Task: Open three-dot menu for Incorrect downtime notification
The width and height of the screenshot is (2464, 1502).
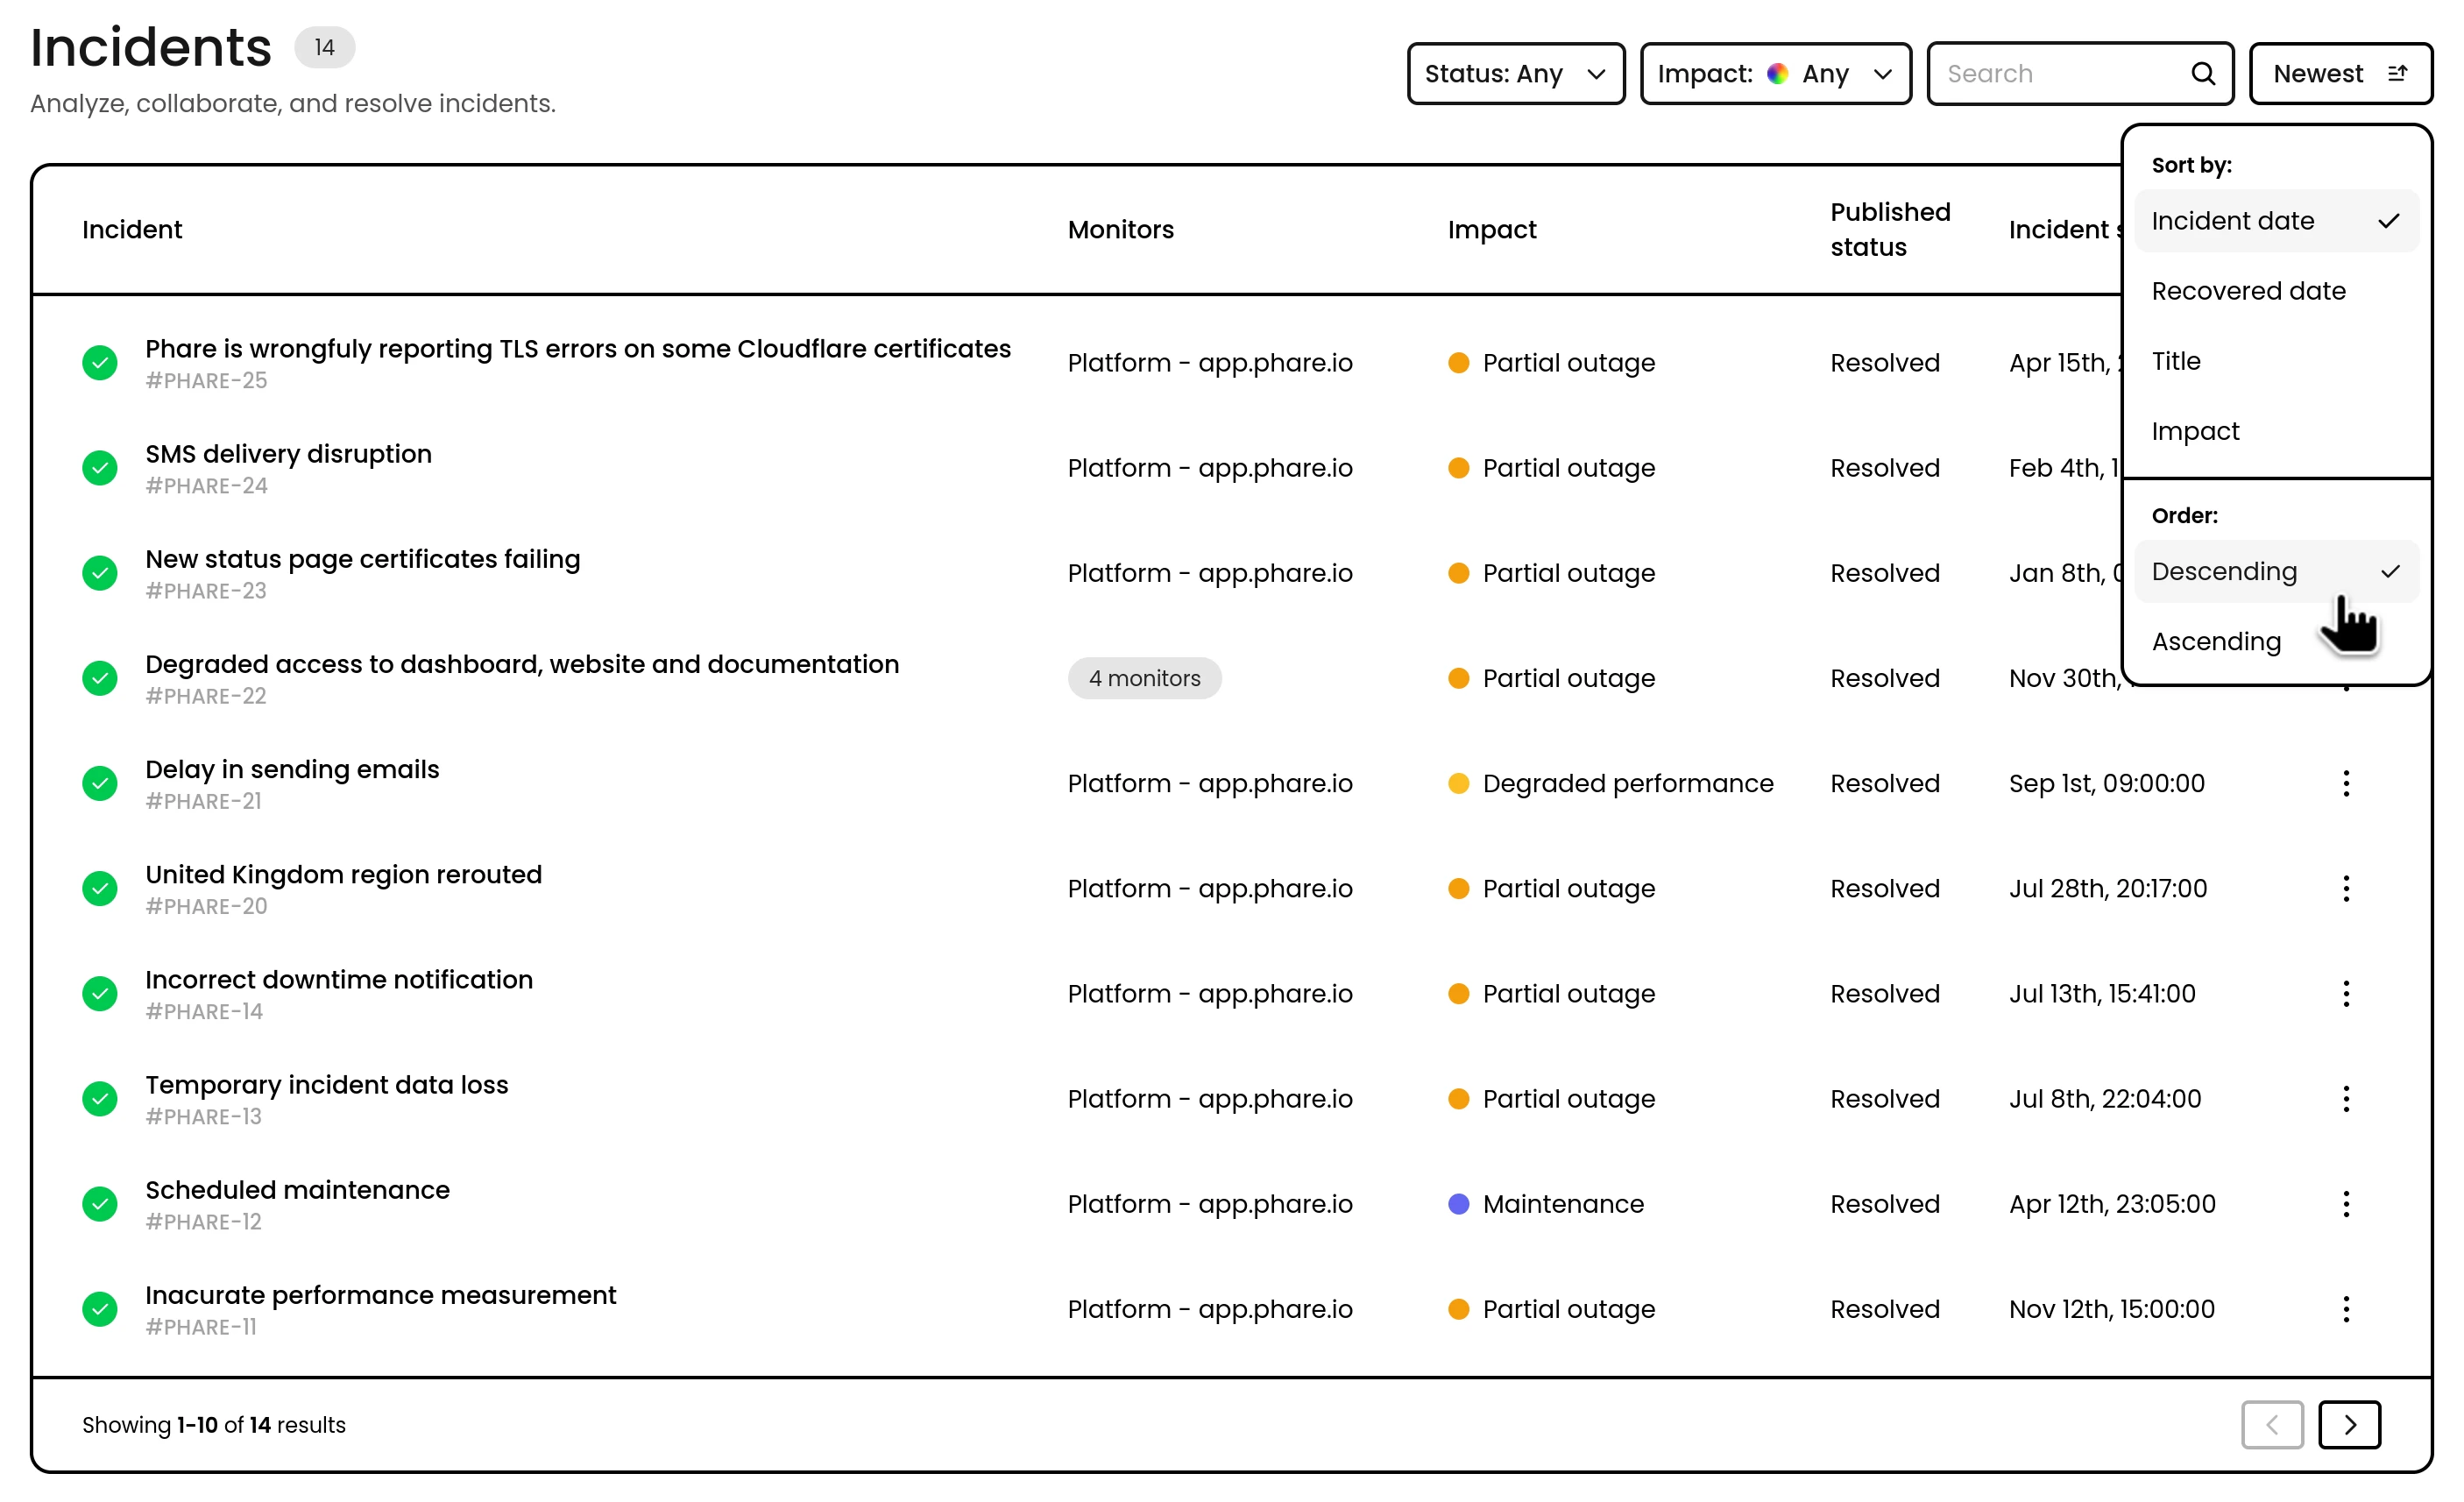Action: (2345, 993)
